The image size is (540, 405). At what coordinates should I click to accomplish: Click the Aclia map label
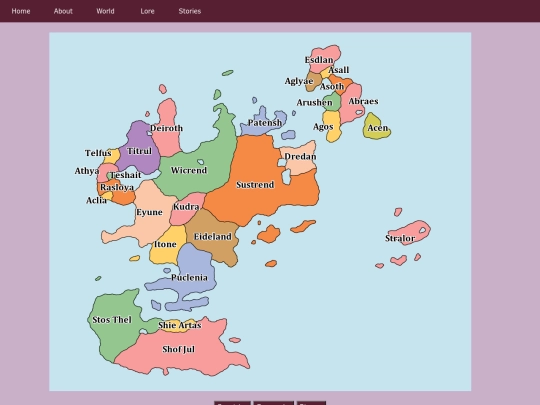click(96, 200)
